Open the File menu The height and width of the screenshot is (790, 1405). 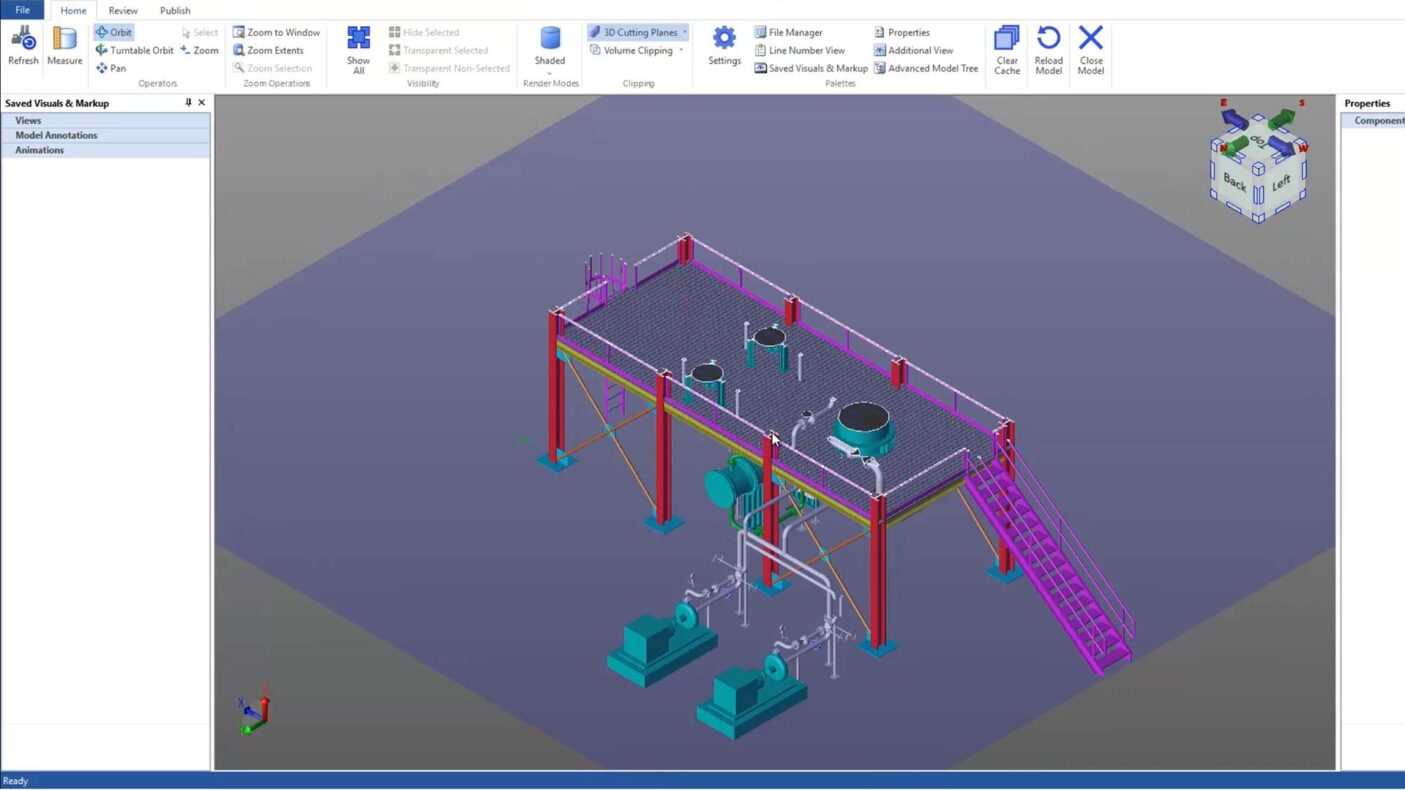[x=22, y=11]
